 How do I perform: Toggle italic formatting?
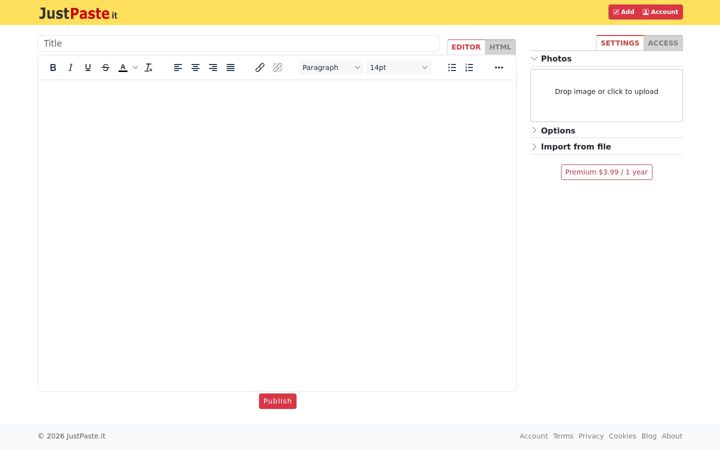[x=70, y=68]
